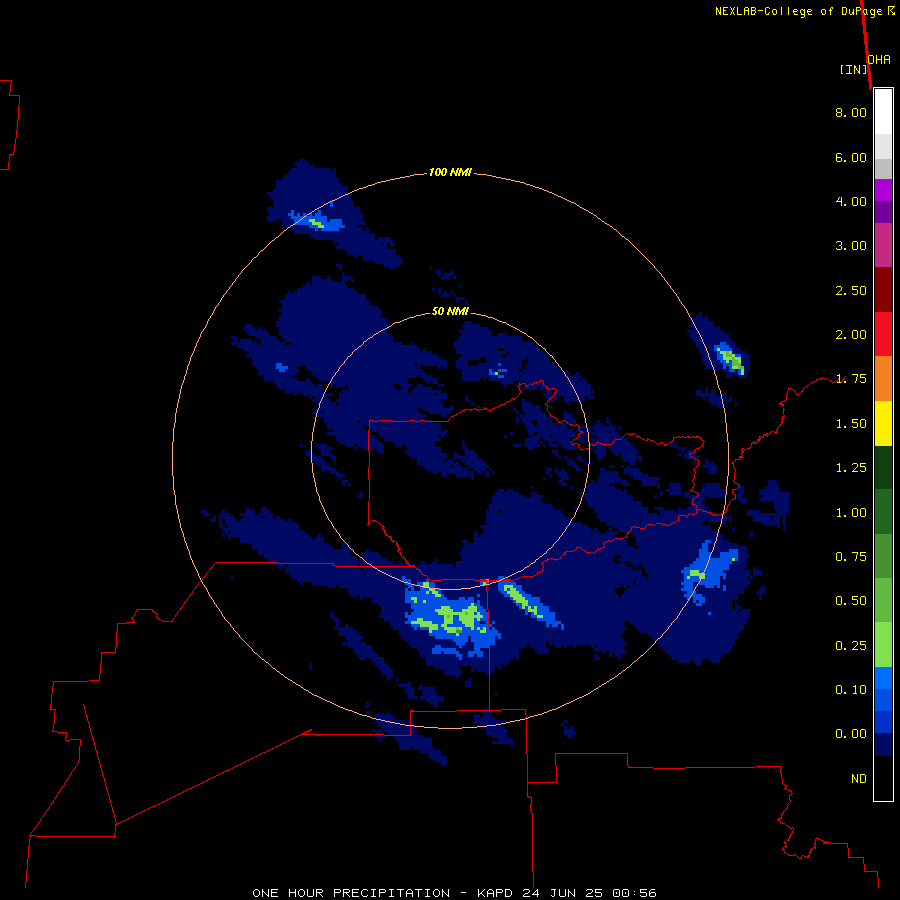The image size is (900, 900).
Task: Click the 0.75 legend value
Action: (851, 557)
